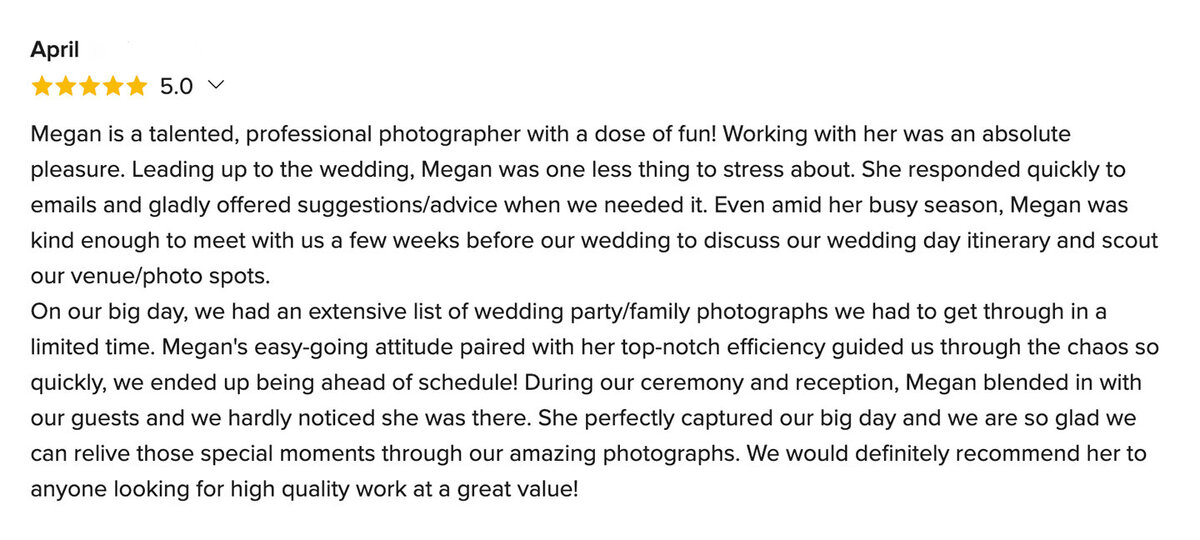Click the 5.0 rating score
This screenshot has height=540, width=1200.
tap(176, 87)
